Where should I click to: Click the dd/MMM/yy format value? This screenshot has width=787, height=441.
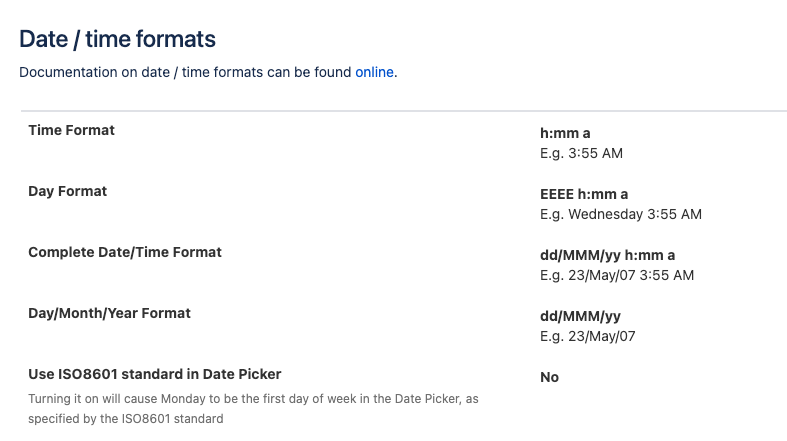pos(580,317)
